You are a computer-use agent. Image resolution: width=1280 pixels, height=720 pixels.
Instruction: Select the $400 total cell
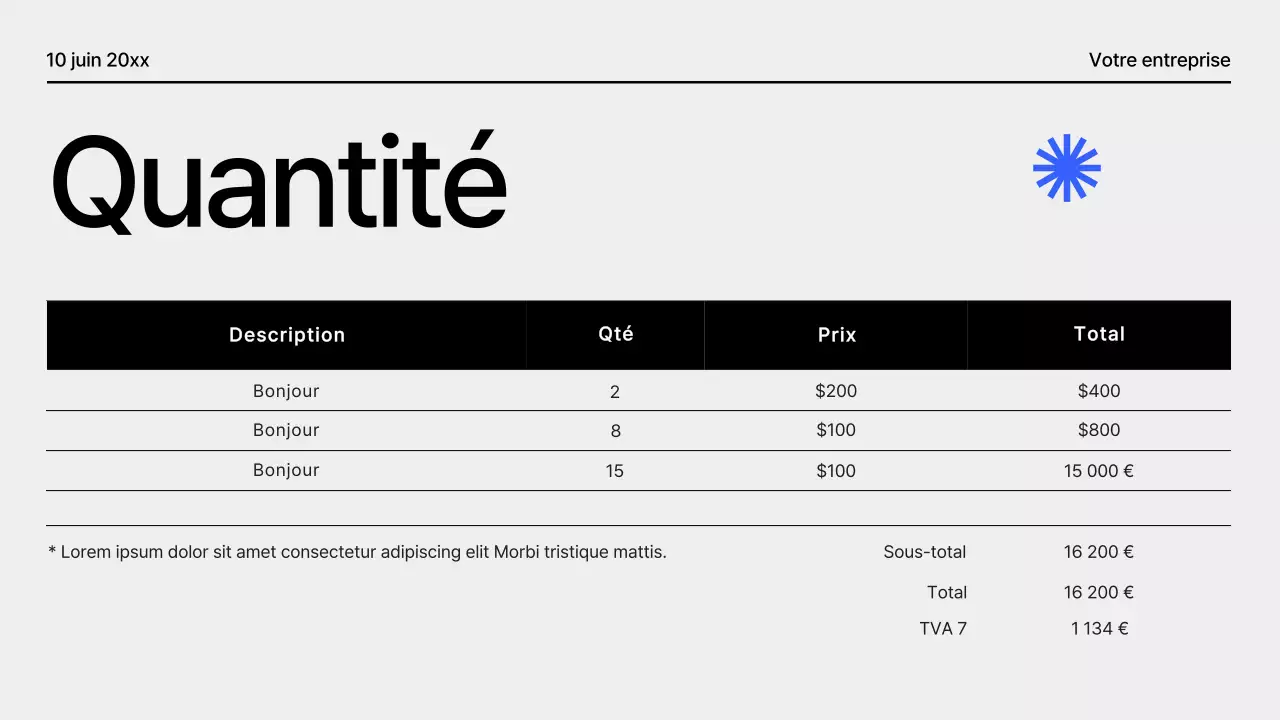point(1099,391)
